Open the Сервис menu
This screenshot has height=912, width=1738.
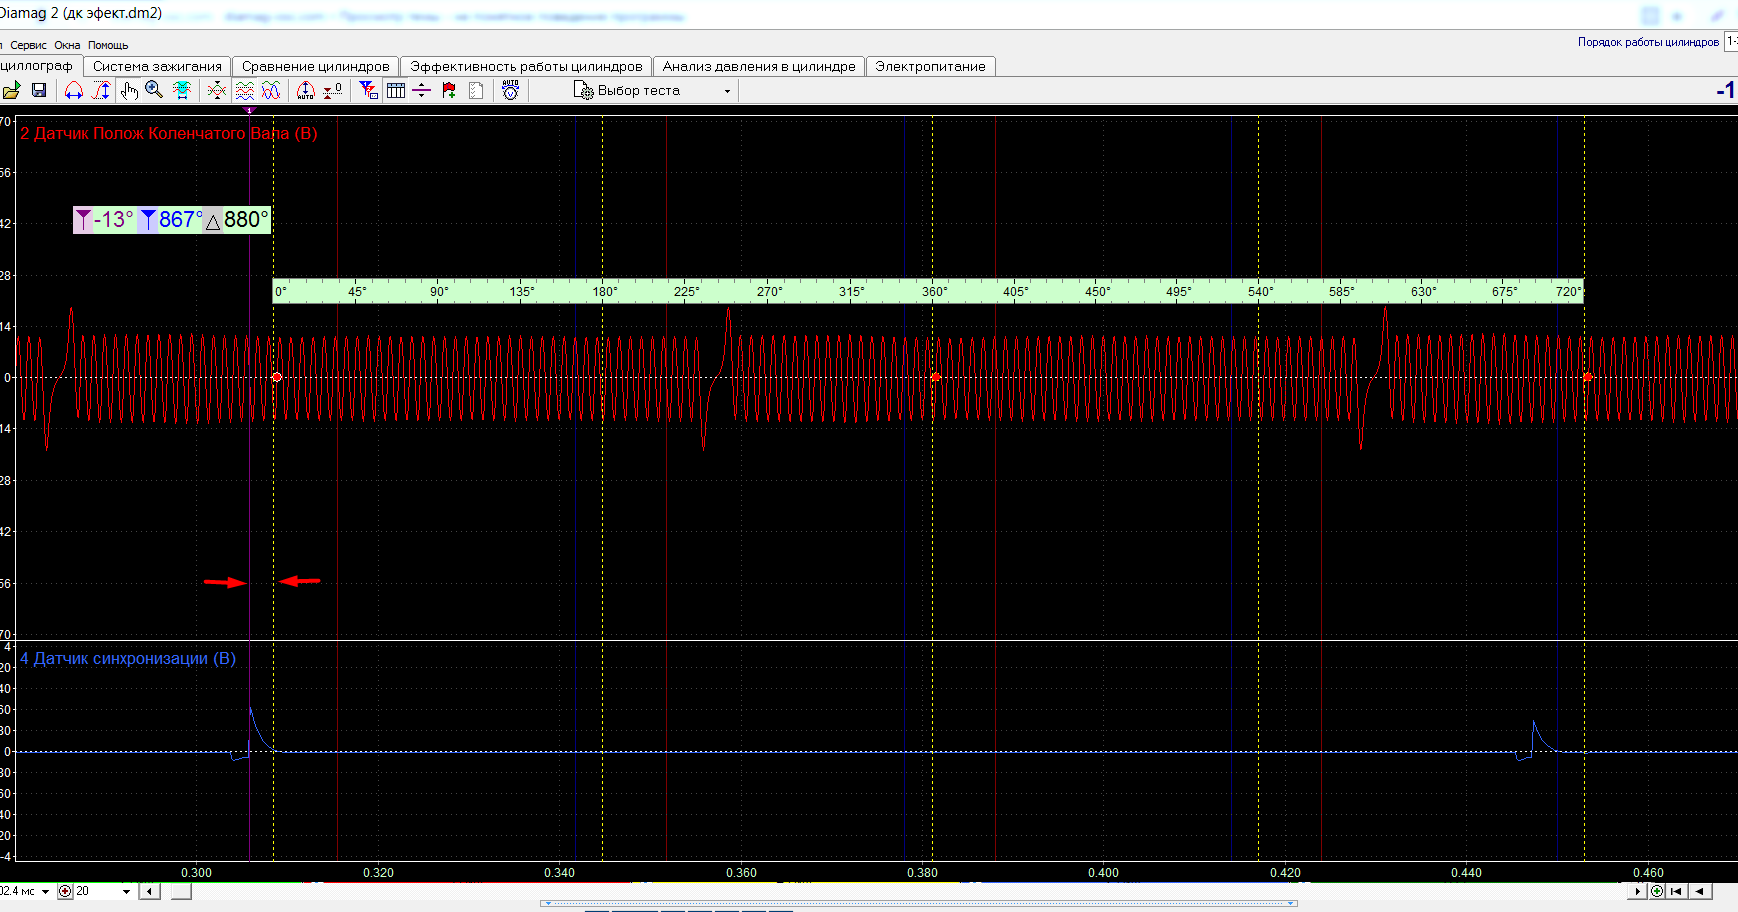coord(28,45)
